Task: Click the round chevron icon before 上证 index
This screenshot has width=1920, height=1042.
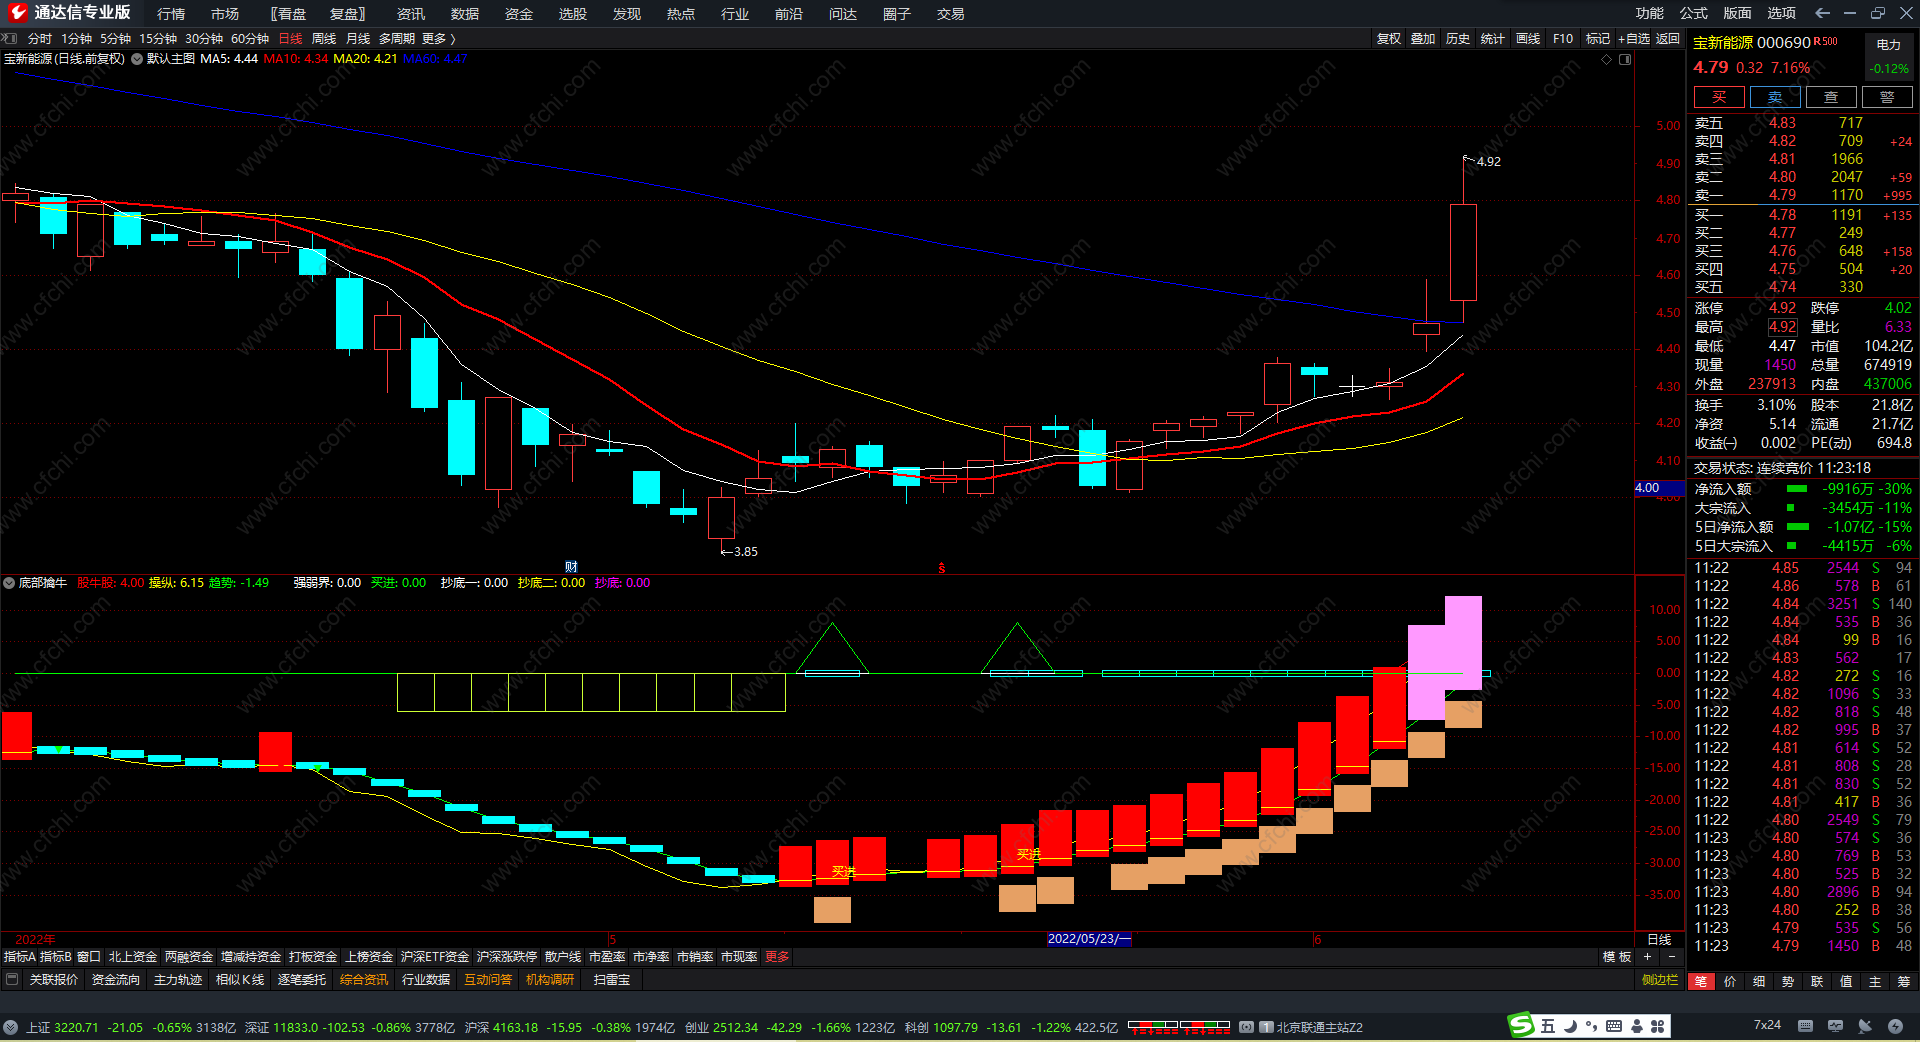Action: point(10,1027)
